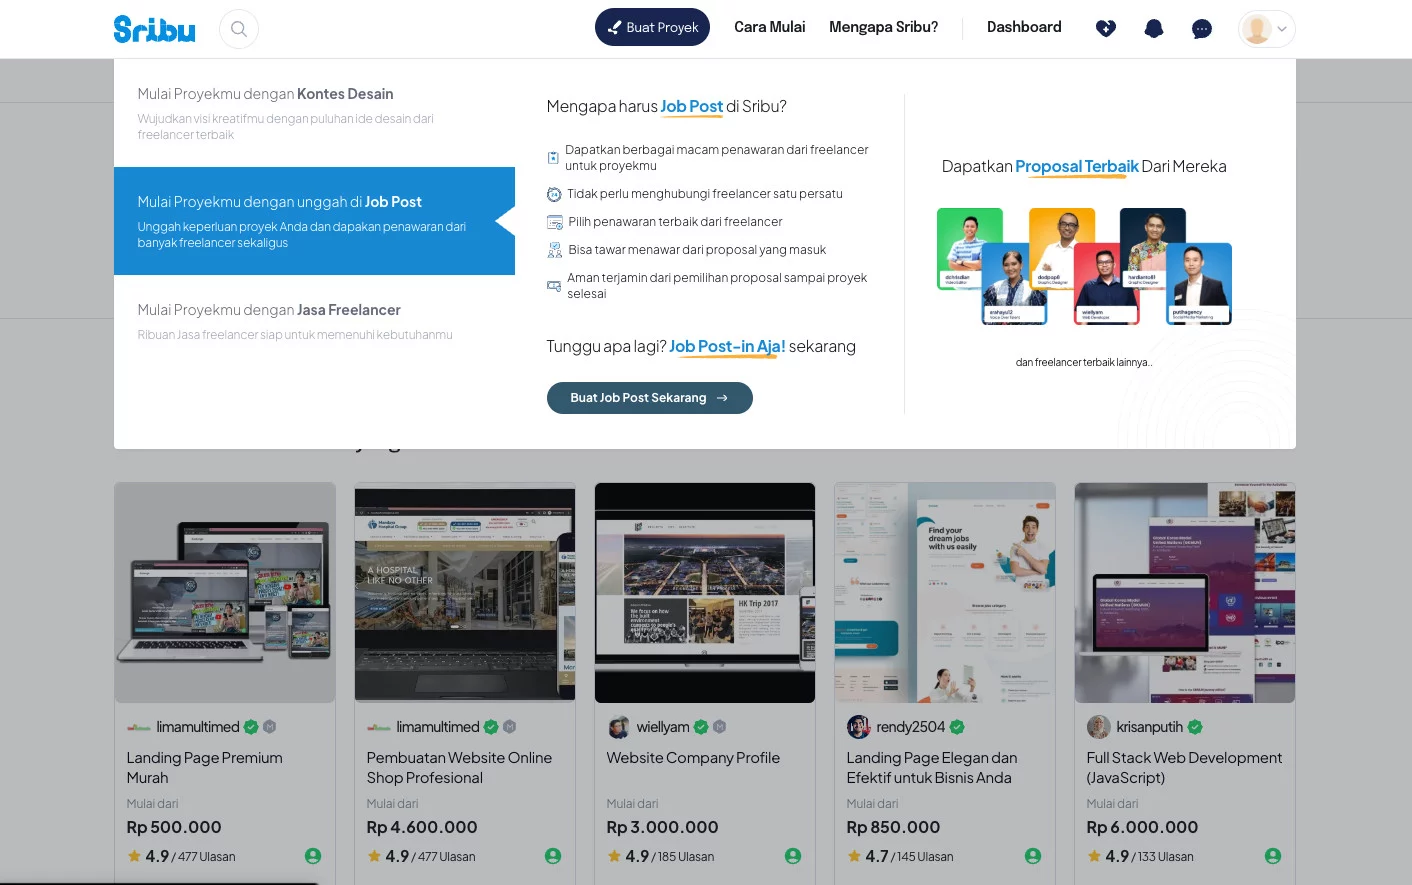Open the Cara Mulai link
Image resolution: width=1412 pixels, height=885 pixels.
769,27
